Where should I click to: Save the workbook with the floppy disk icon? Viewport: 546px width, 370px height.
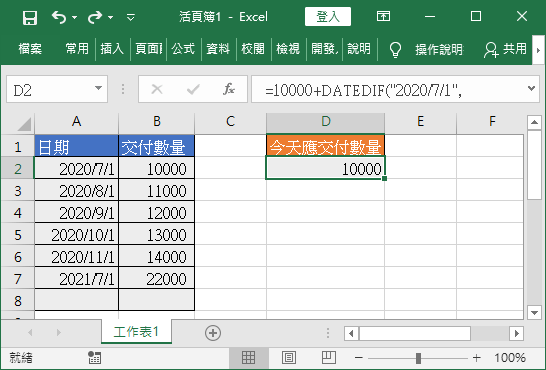(30, 17)
